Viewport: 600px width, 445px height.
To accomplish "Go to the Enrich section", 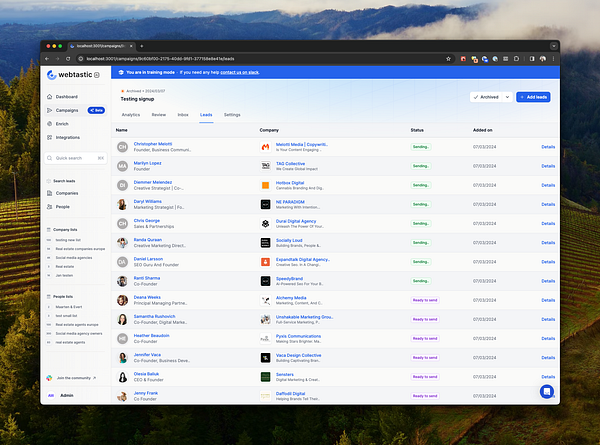I will [x=62, y=124].
